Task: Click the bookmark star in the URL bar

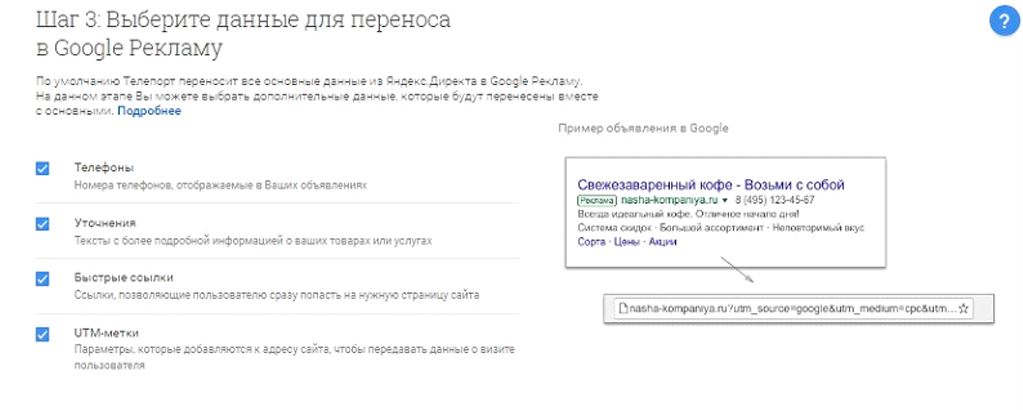Action: click(964, 309)
